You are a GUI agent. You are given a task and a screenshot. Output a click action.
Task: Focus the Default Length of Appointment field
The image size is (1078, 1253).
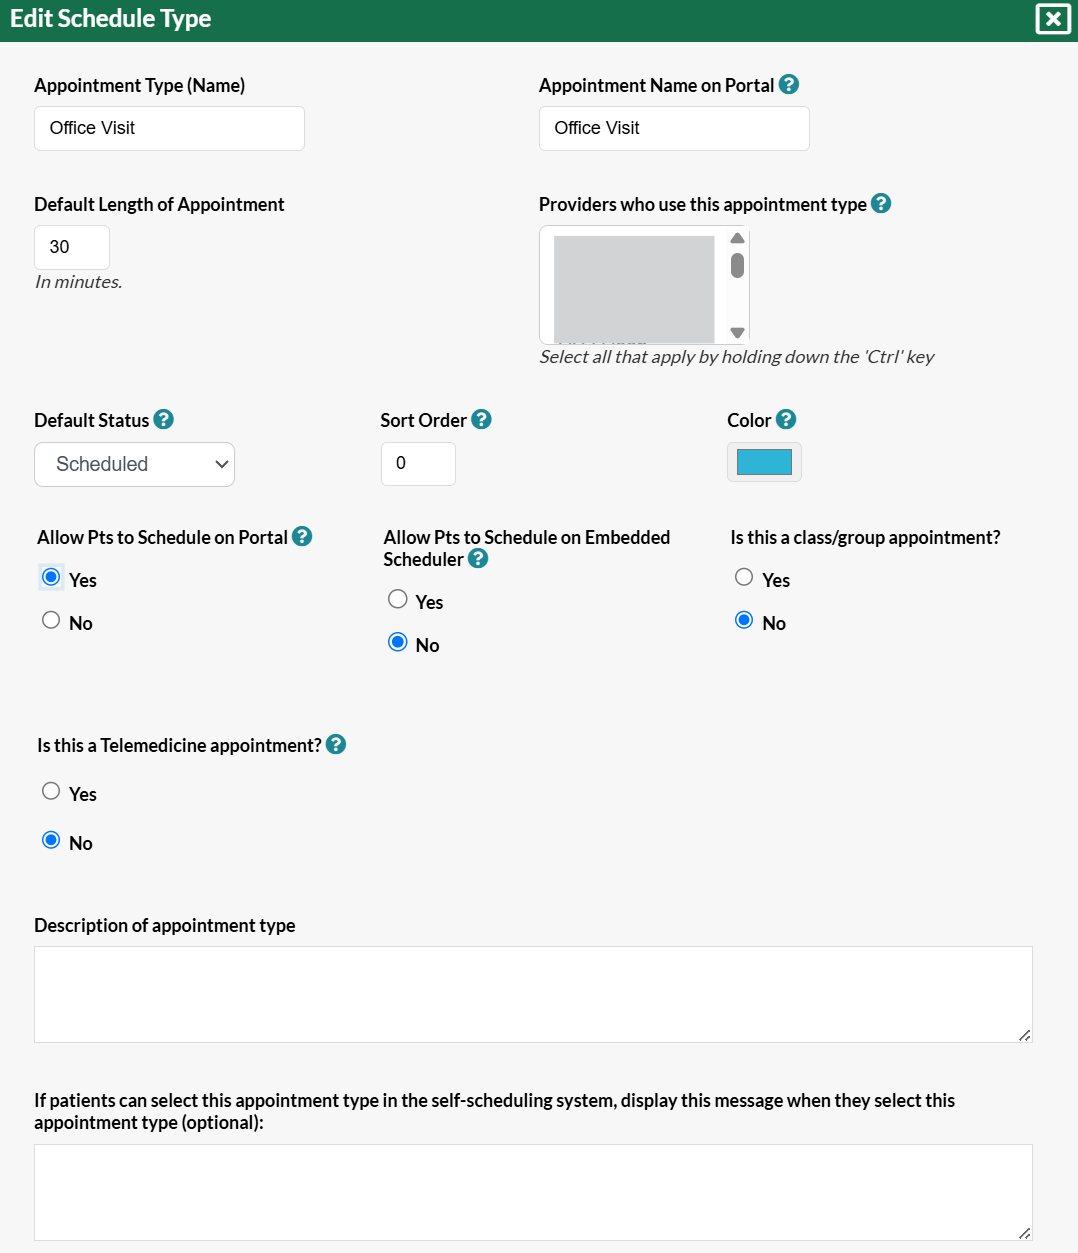[72, 248]
